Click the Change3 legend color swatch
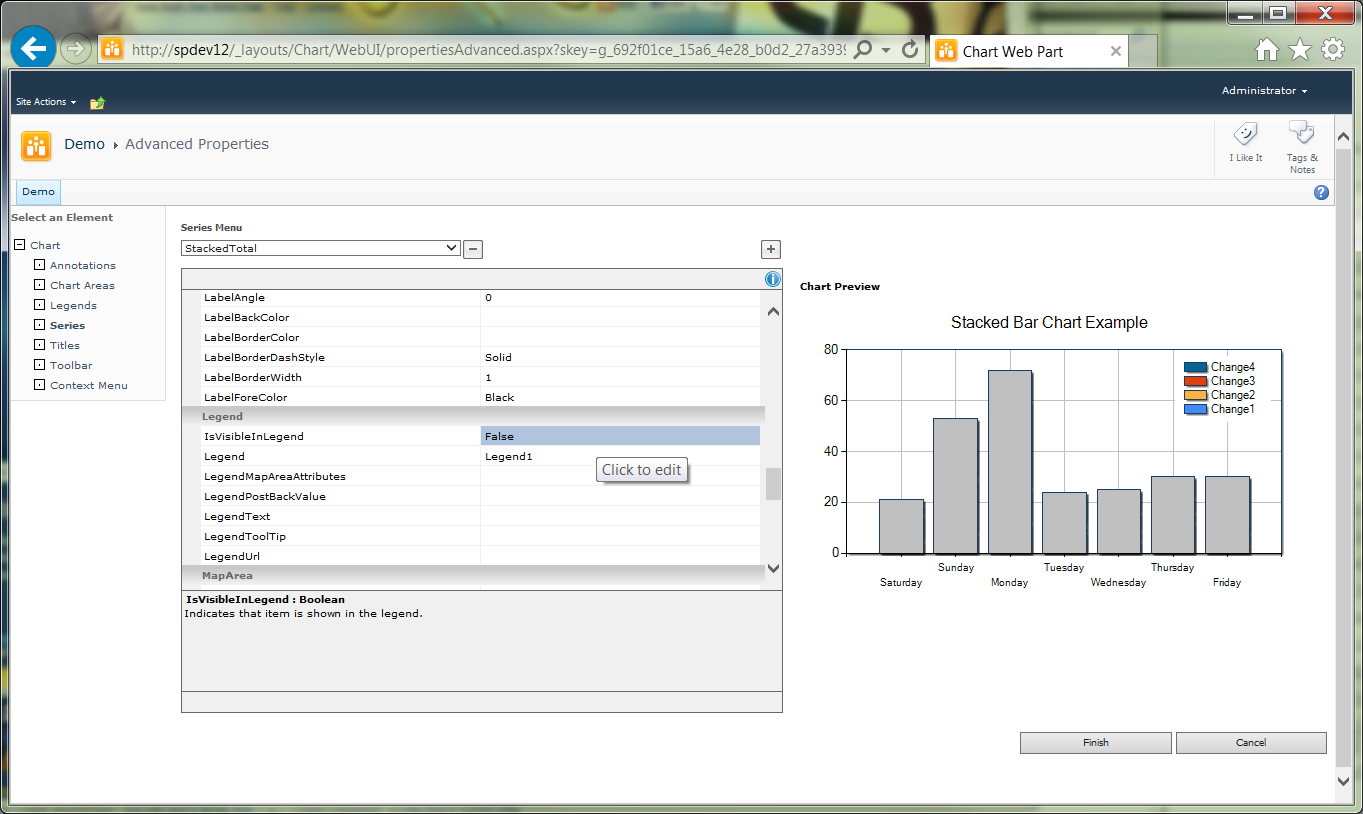Viewport: 1363px width, 814px height. tap(1195, 381)
